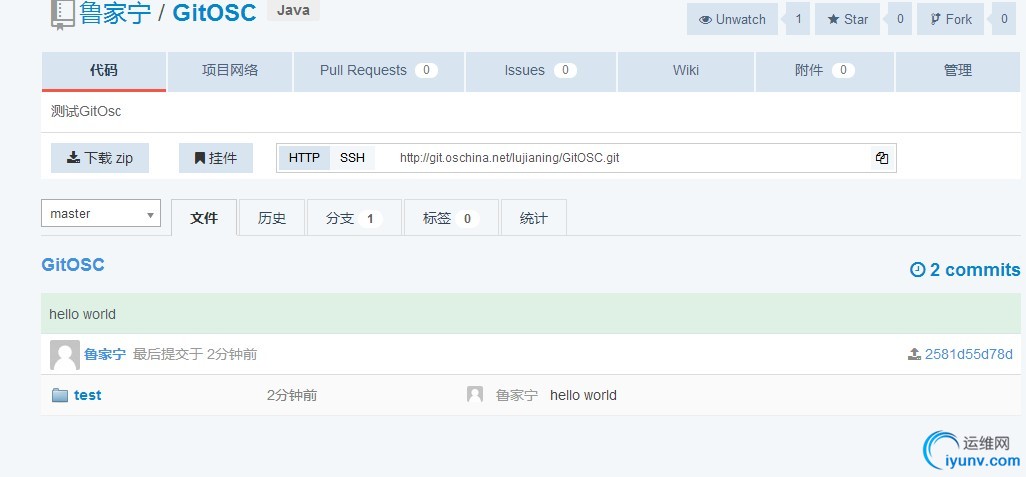
Task: Click the repository clone URL field
Action: click(622, 158)
